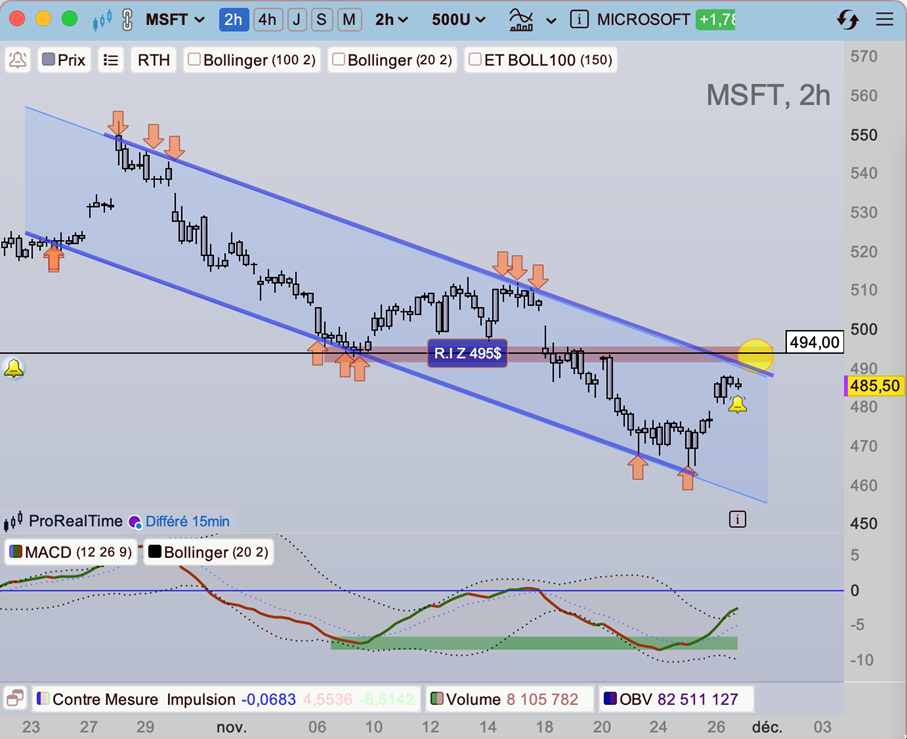Image resolution: width=907 pixels, height=739 pixels.
Task: Click the list icon next to Prix
Action: (110, 60)
